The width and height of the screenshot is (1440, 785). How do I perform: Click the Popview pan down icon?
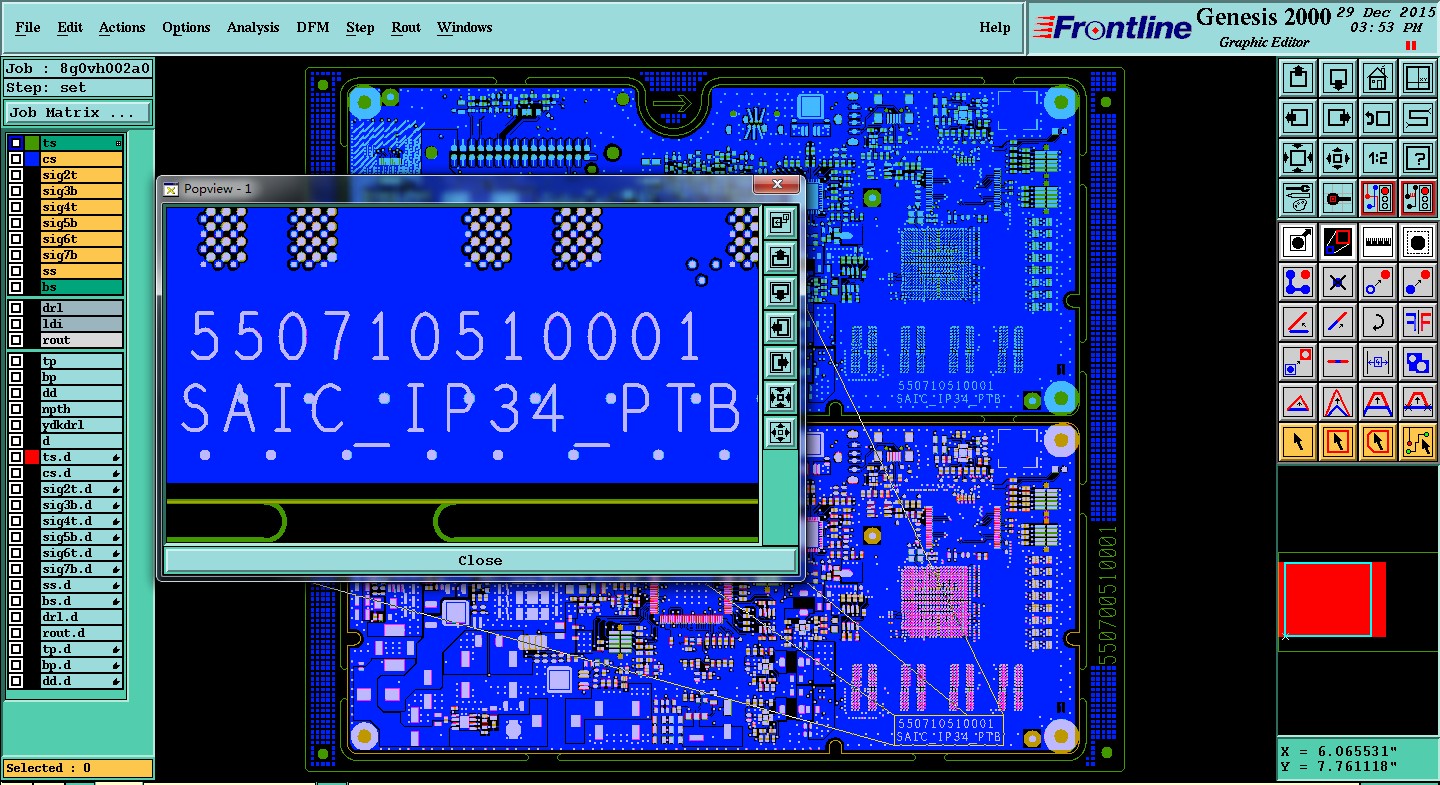[x=780, y=292]
